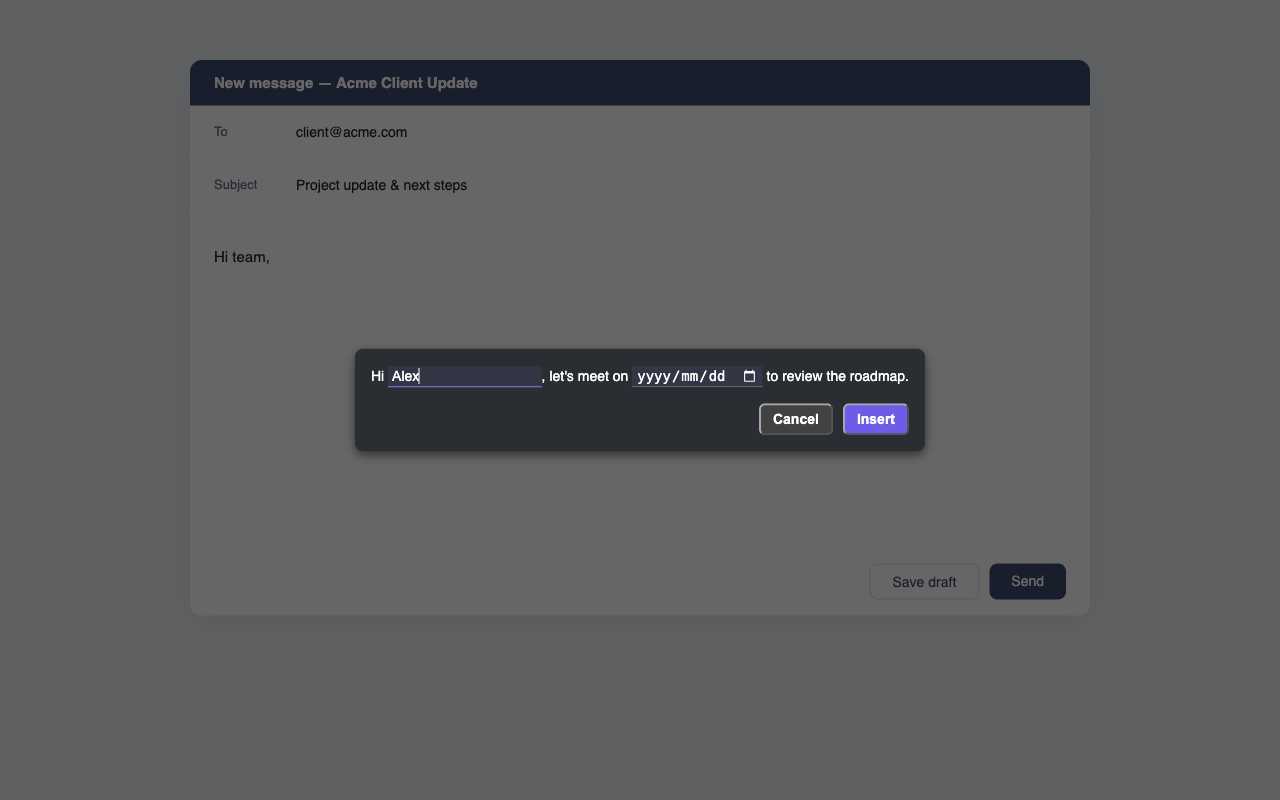Click the text 'to review the roadmap.'
The width and height of the screenshot is (1280, 800).
pos(838,376)
